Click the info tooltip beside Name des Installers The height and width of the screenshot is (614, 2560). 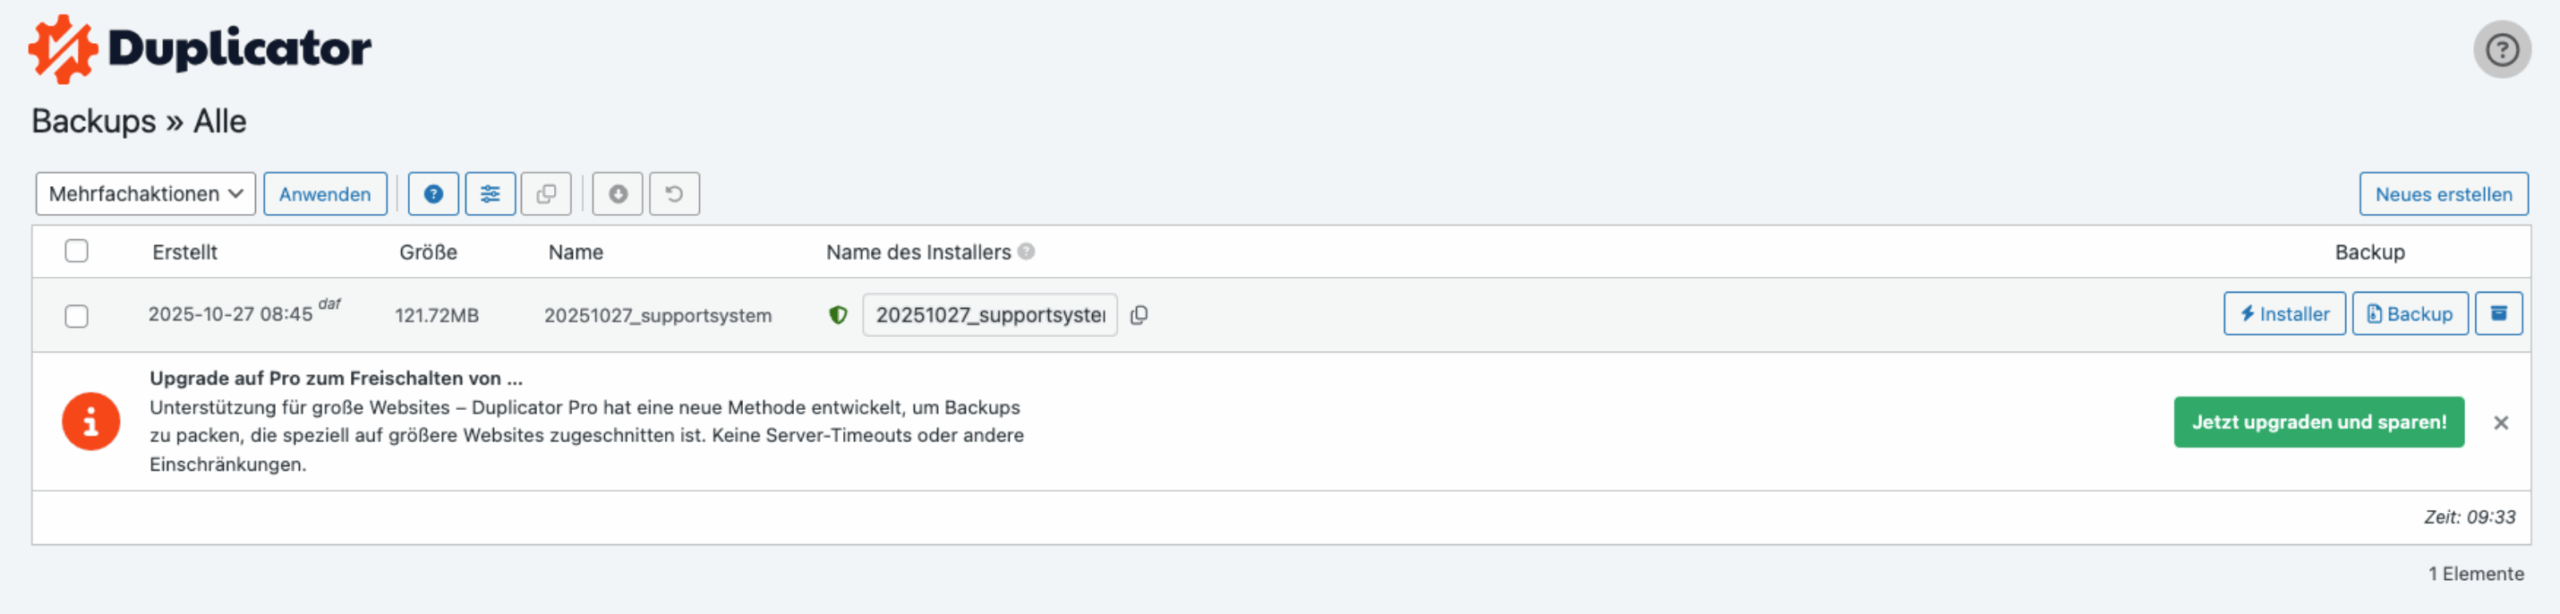coord(1024,252)
